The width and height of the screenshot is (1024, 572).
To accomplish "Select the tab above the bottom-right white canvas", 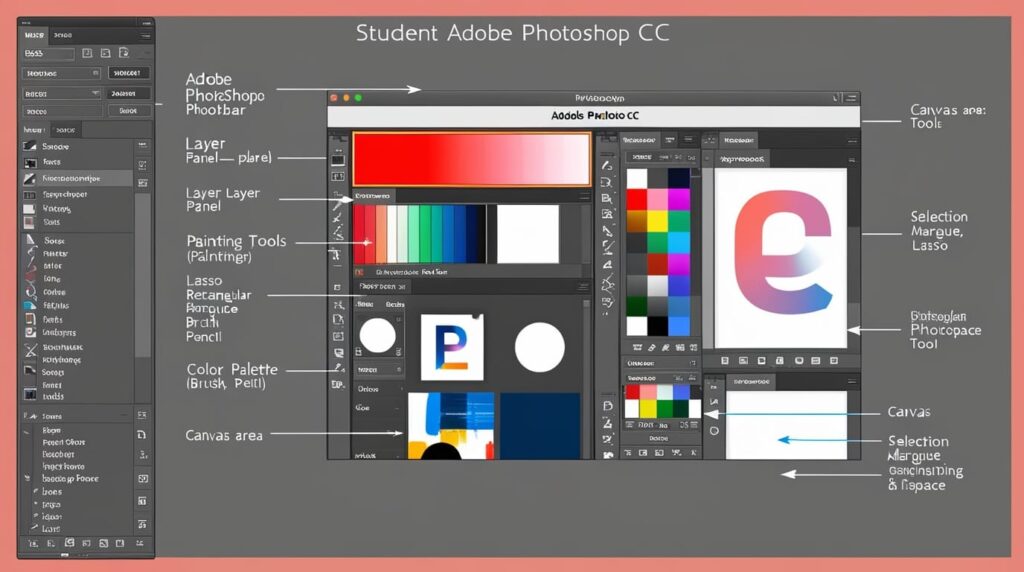I will 751,381.
